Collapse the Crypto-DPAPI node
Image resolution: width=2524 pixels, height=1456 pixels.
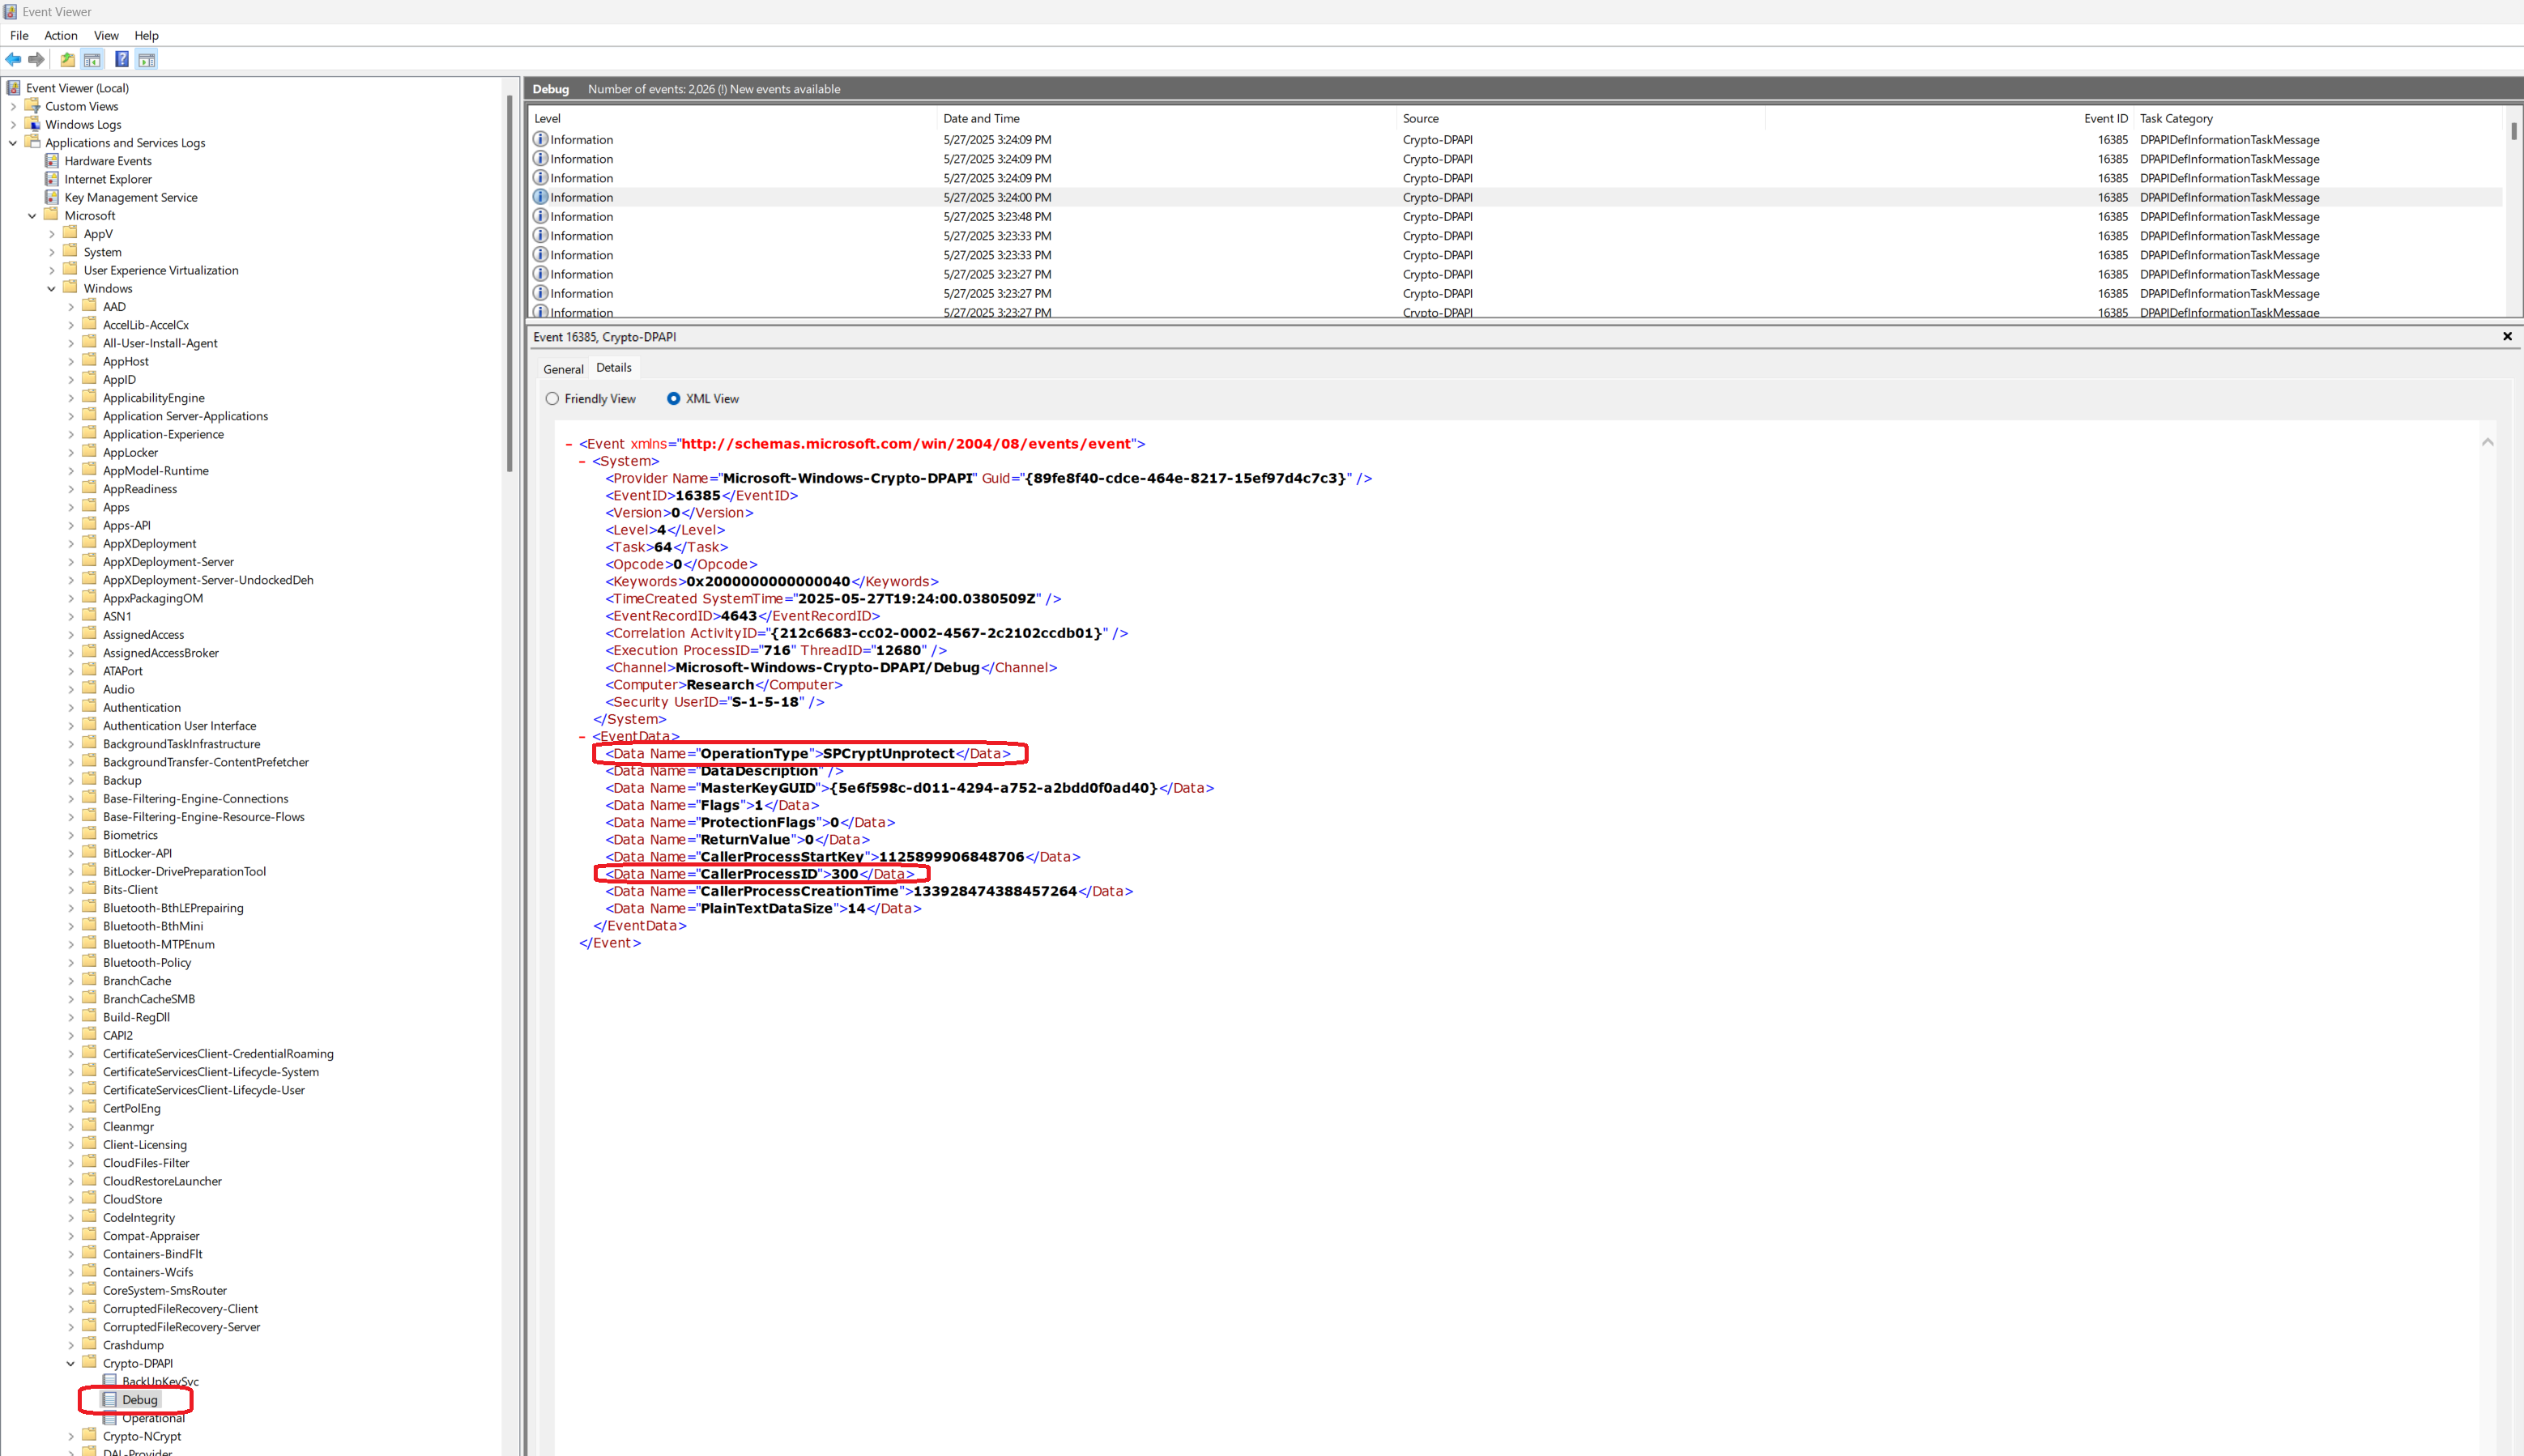click(71, 1363)
